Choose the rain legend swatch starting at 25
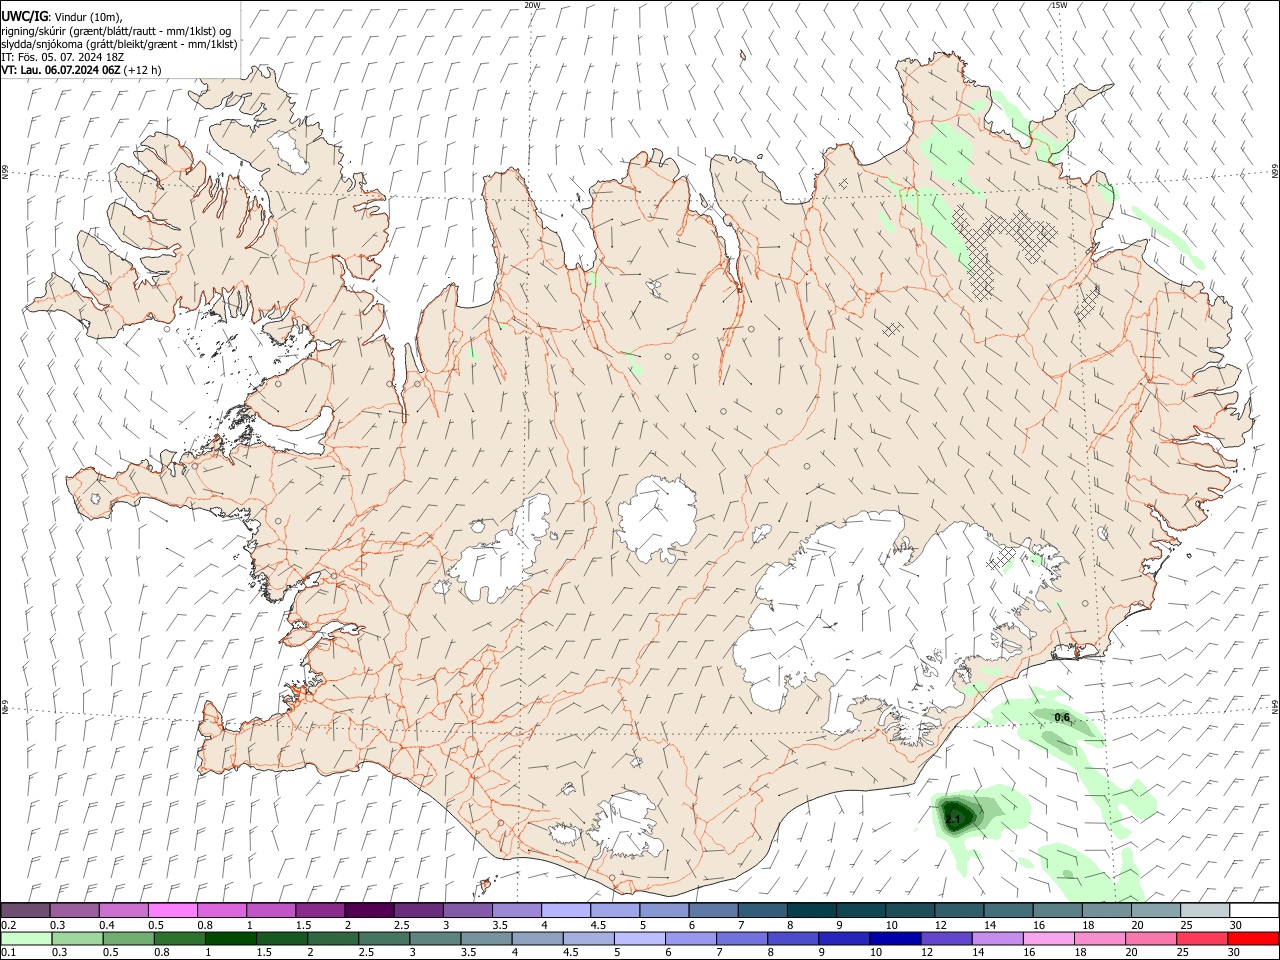This screenshot has width=1280, height=960. coord(1204,938)
